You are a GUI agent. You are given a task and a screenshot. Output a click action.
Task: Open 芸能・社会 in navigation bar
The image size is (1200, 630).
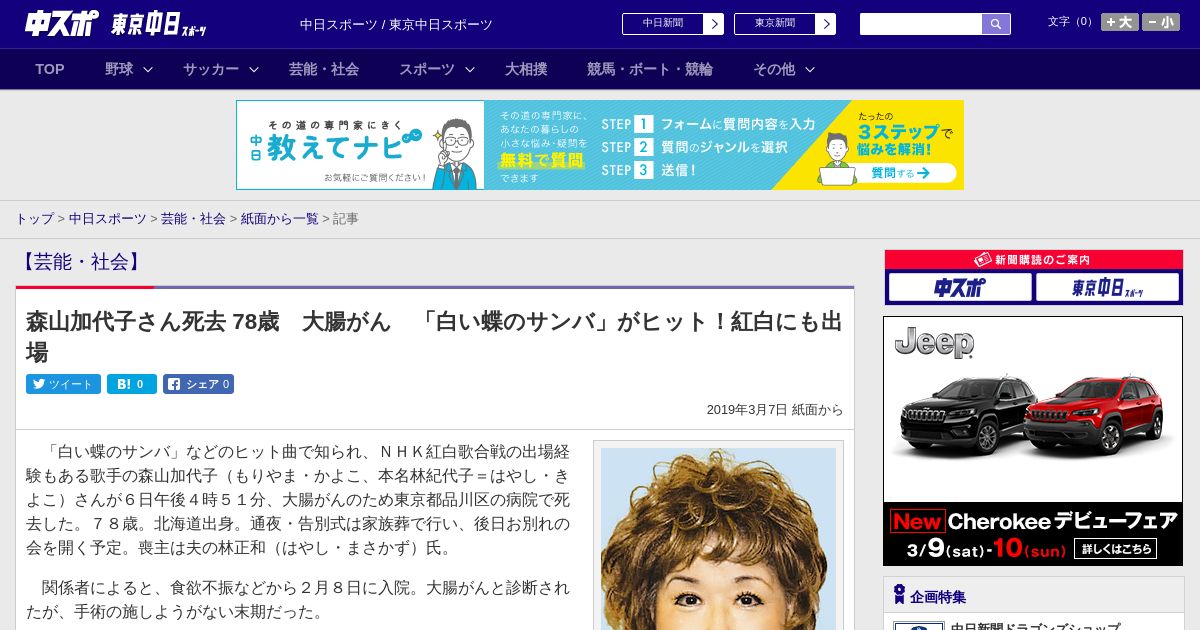[x=324, y=69]
